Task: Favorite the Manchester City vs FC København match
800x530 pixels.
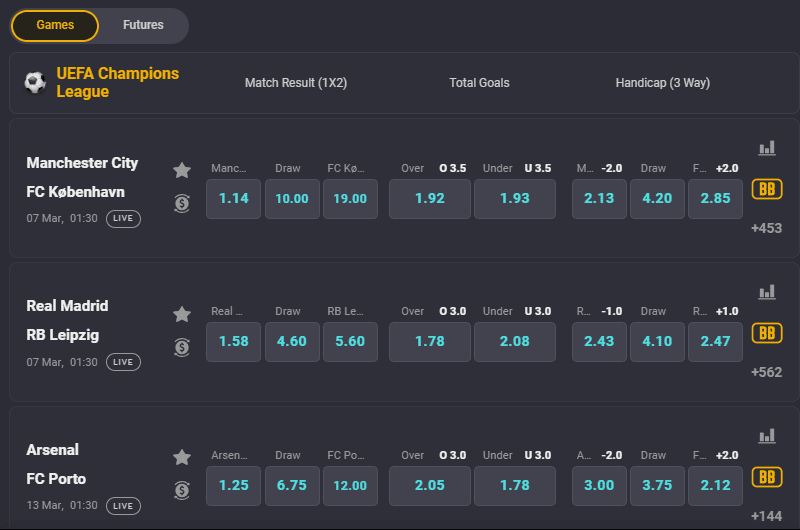Action: coord(182,170)
